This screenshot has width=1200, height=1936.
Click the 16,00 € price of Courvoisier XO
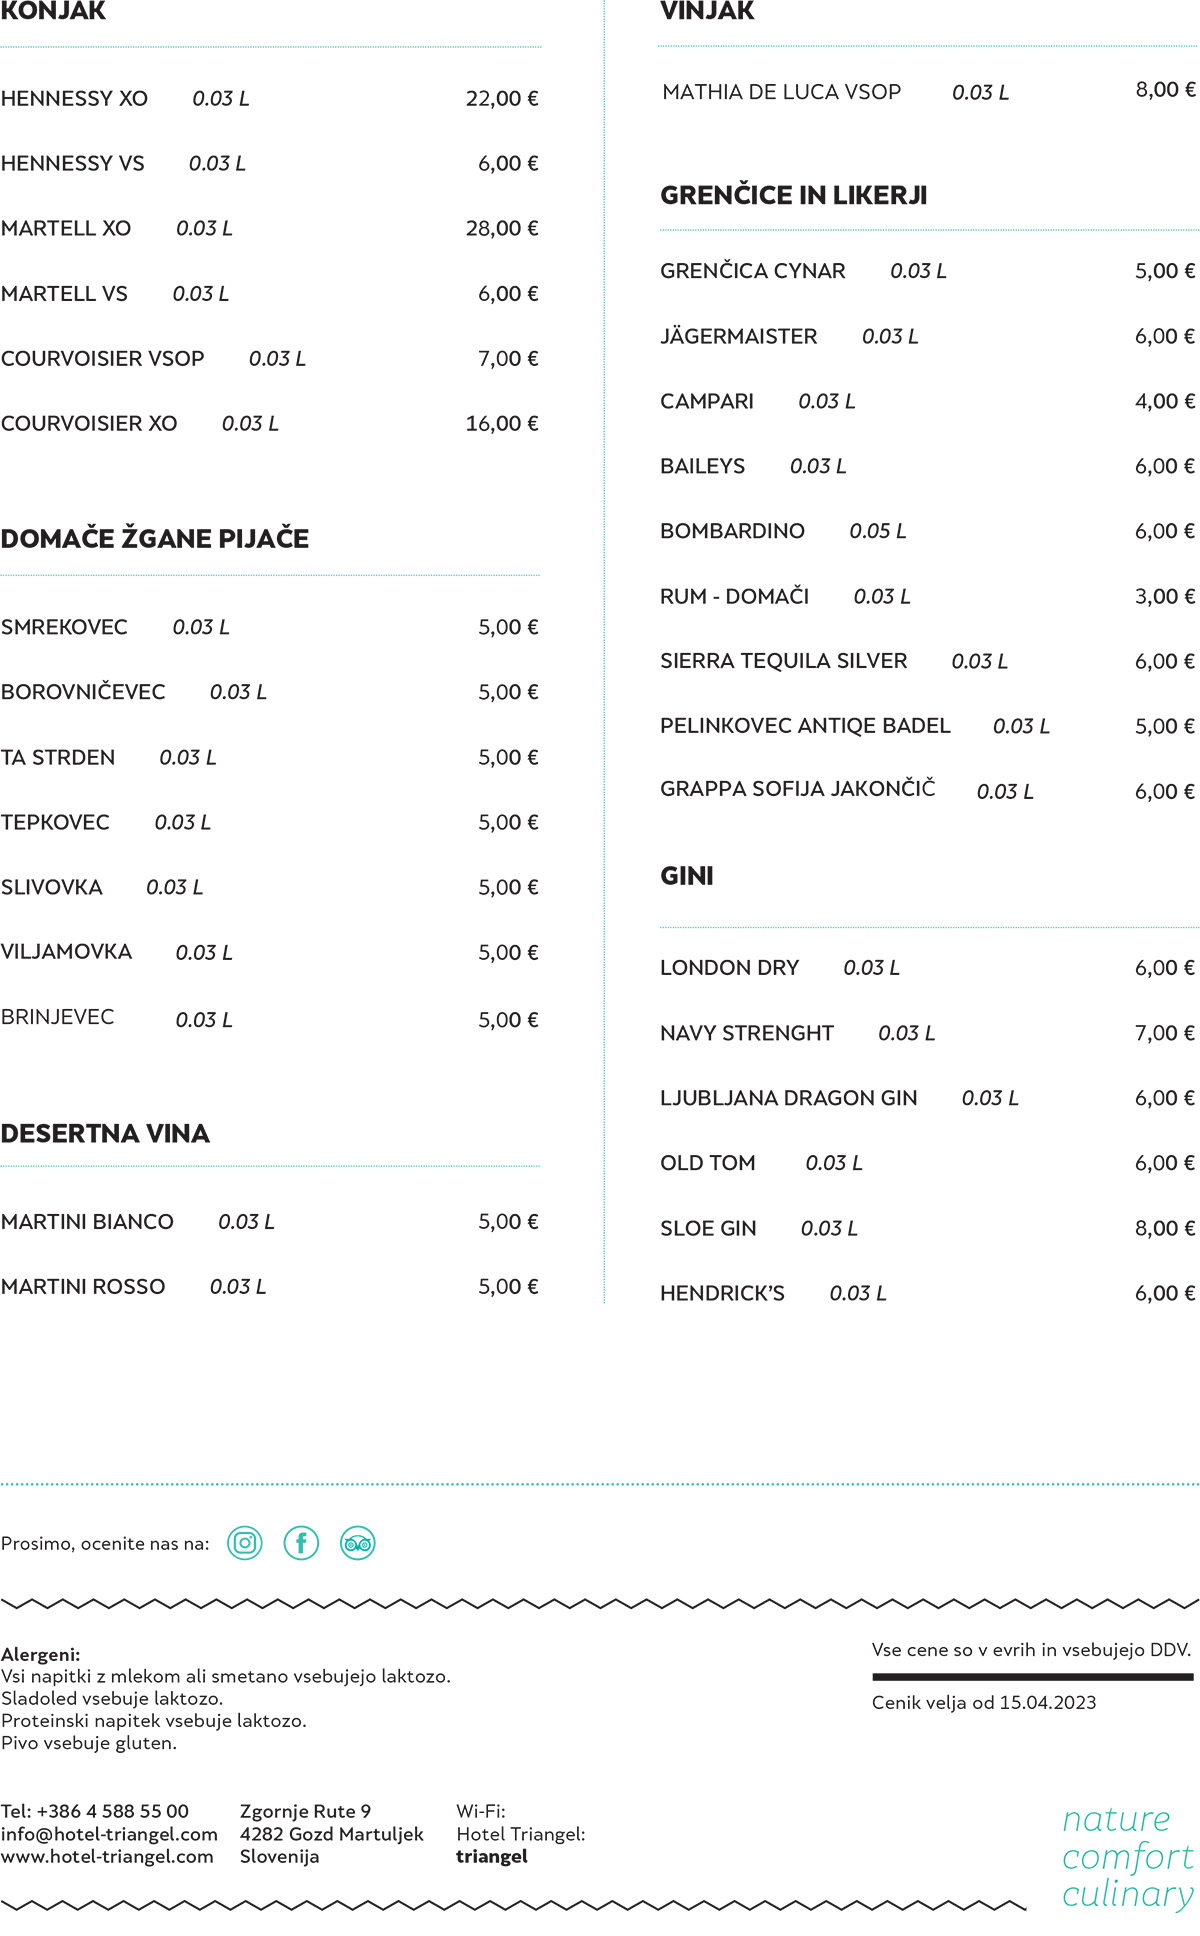click(x=502, y=424)
